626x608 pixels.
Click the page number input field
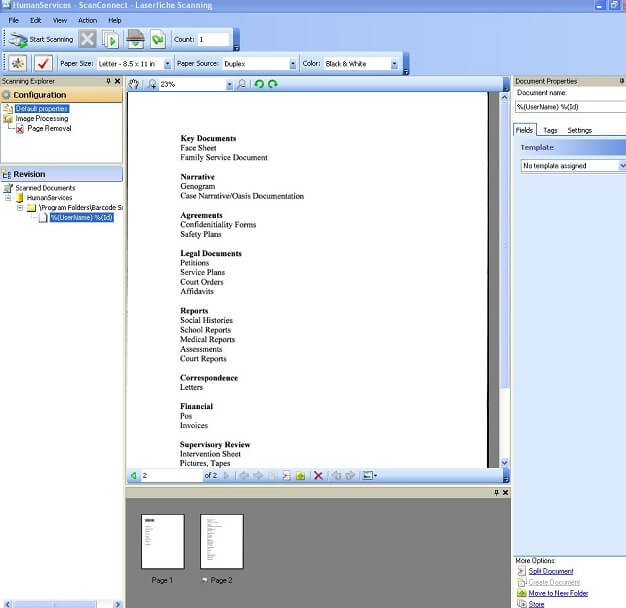(172, 475)
